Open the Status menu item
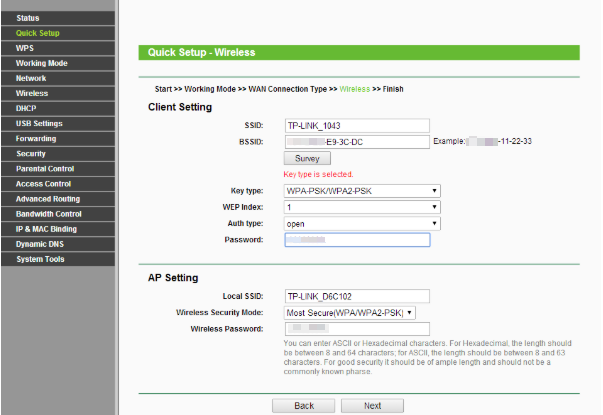Viewport: 603px width, 415px height. (x=28, y=18)
